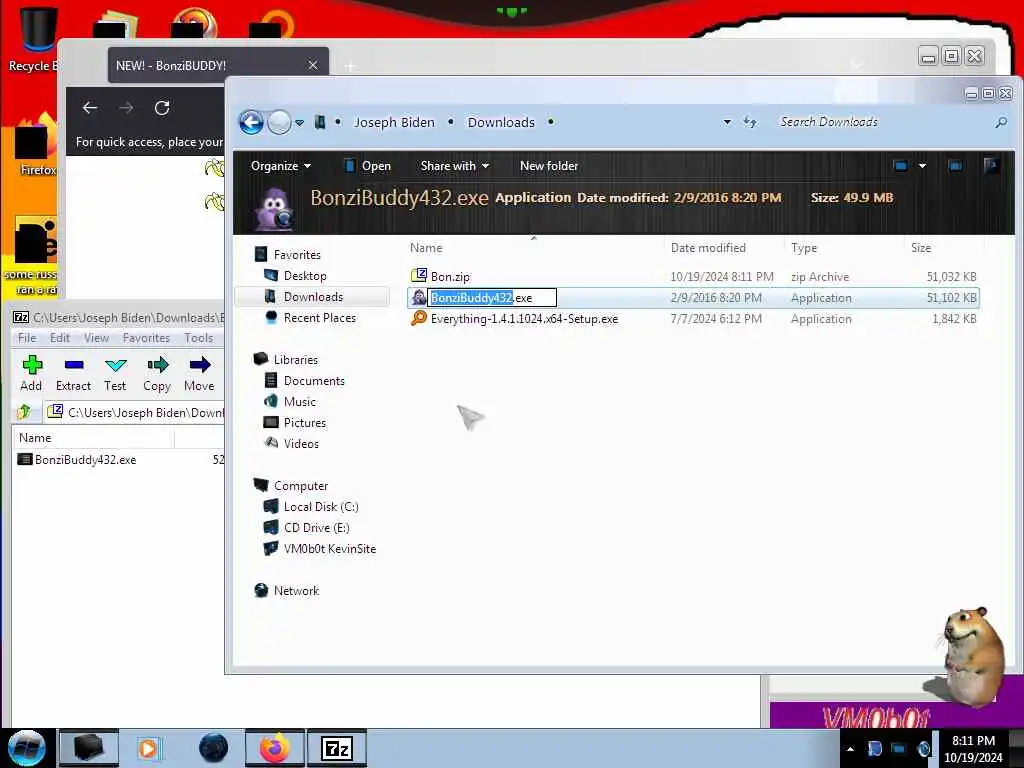Open the View menu in 7-Zip
This screenshot has width=1024, height=768.
pos(96,338)
